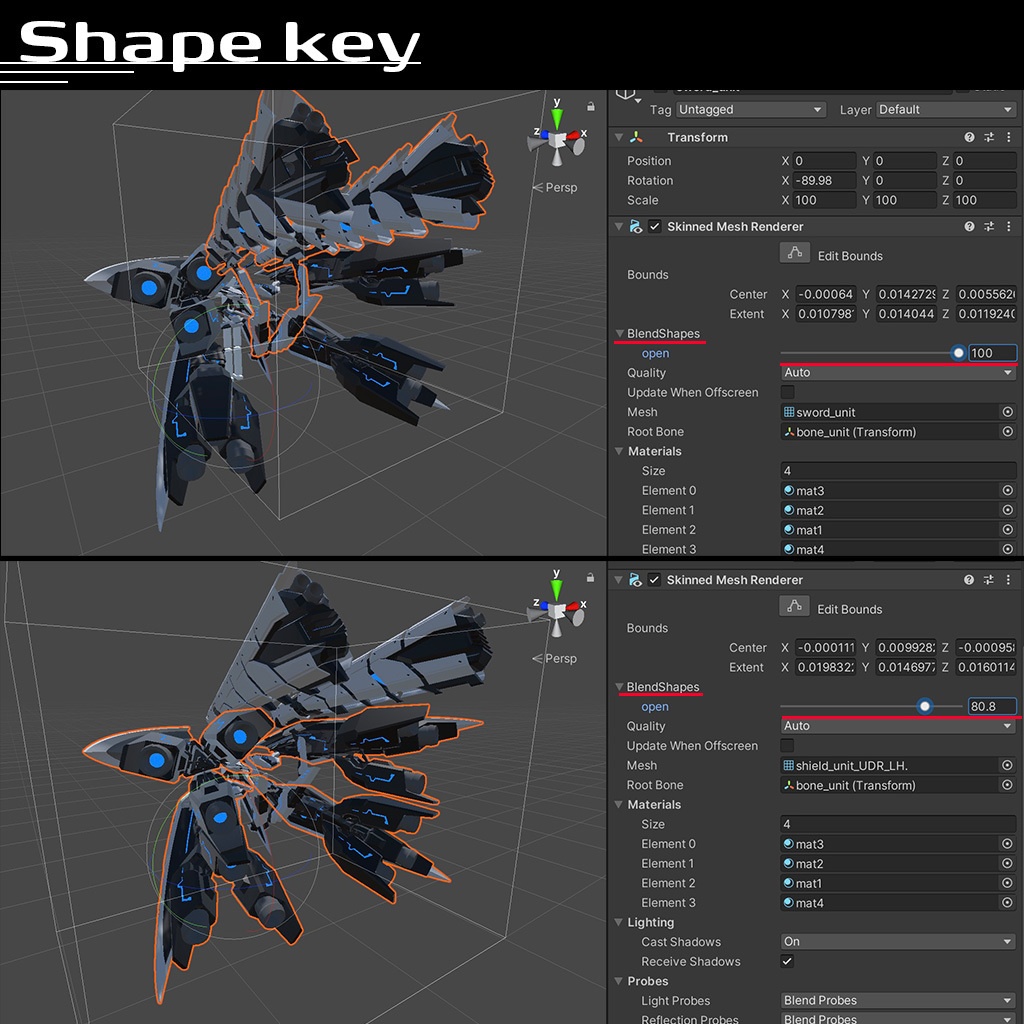
Task: Click the lower open blend shape slider handle
Action: point(925,706)
